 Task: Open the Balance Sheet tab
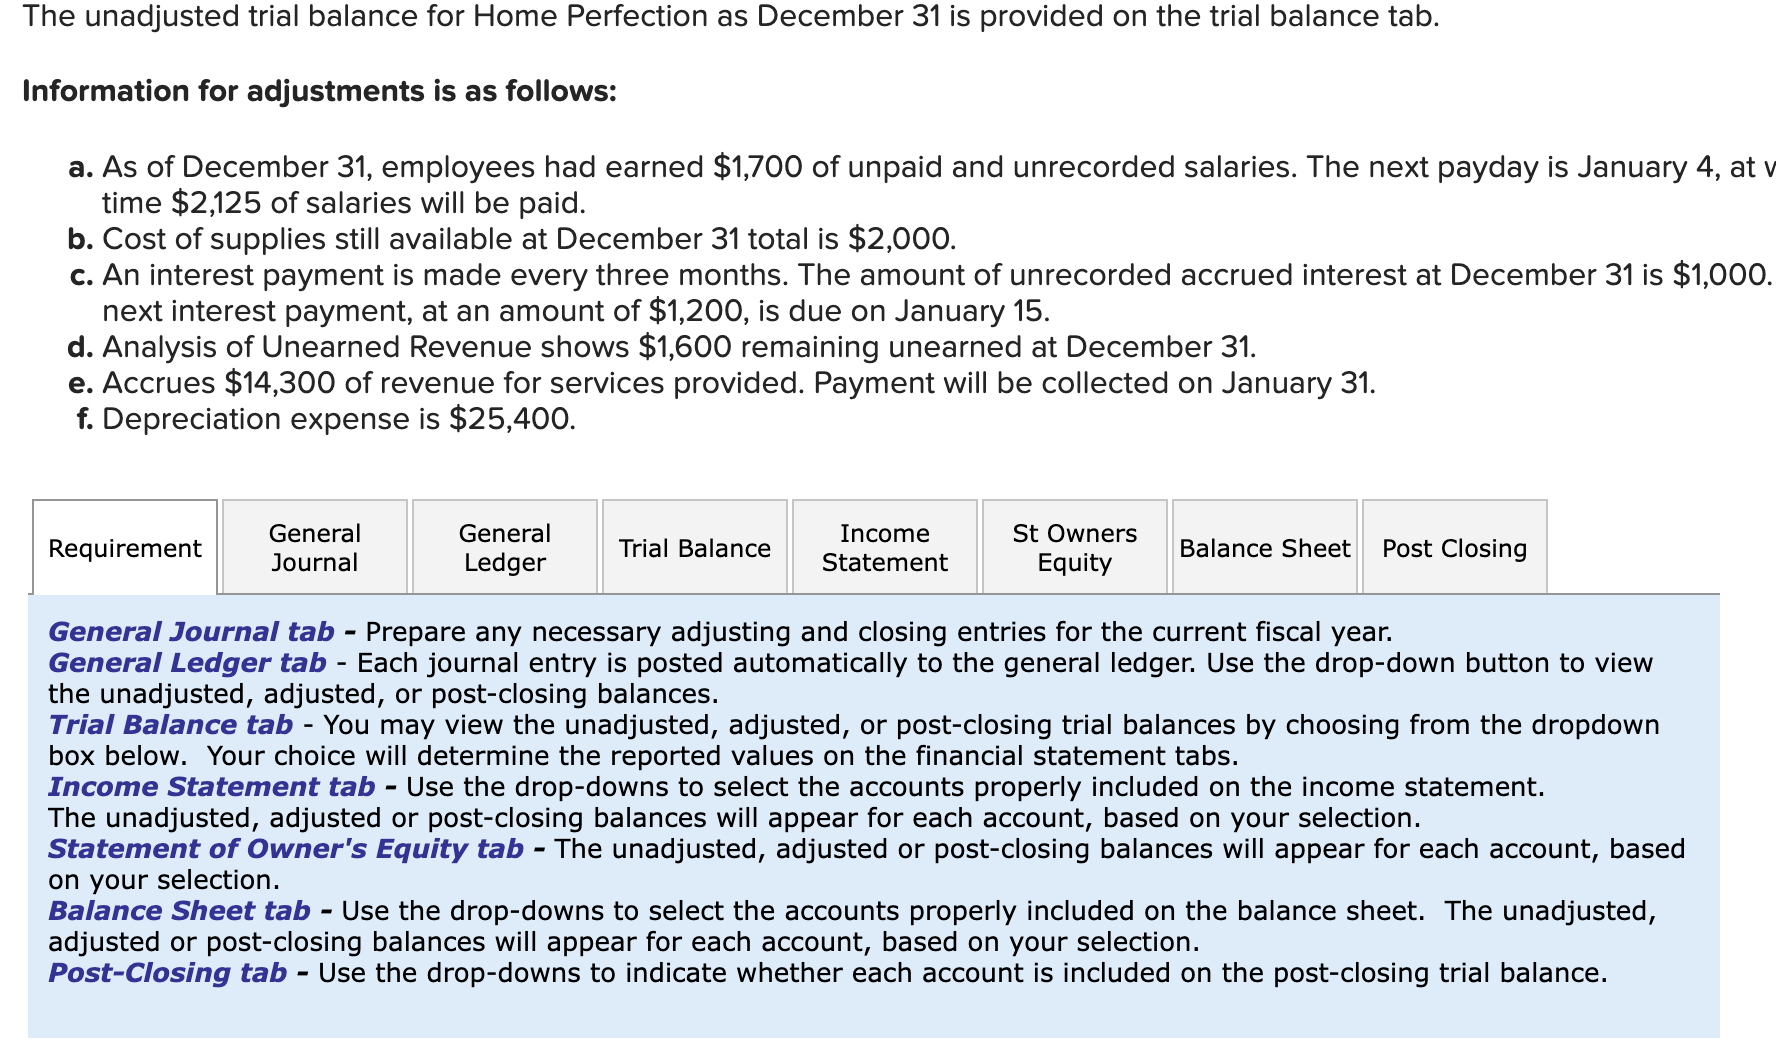point(1264,548)
